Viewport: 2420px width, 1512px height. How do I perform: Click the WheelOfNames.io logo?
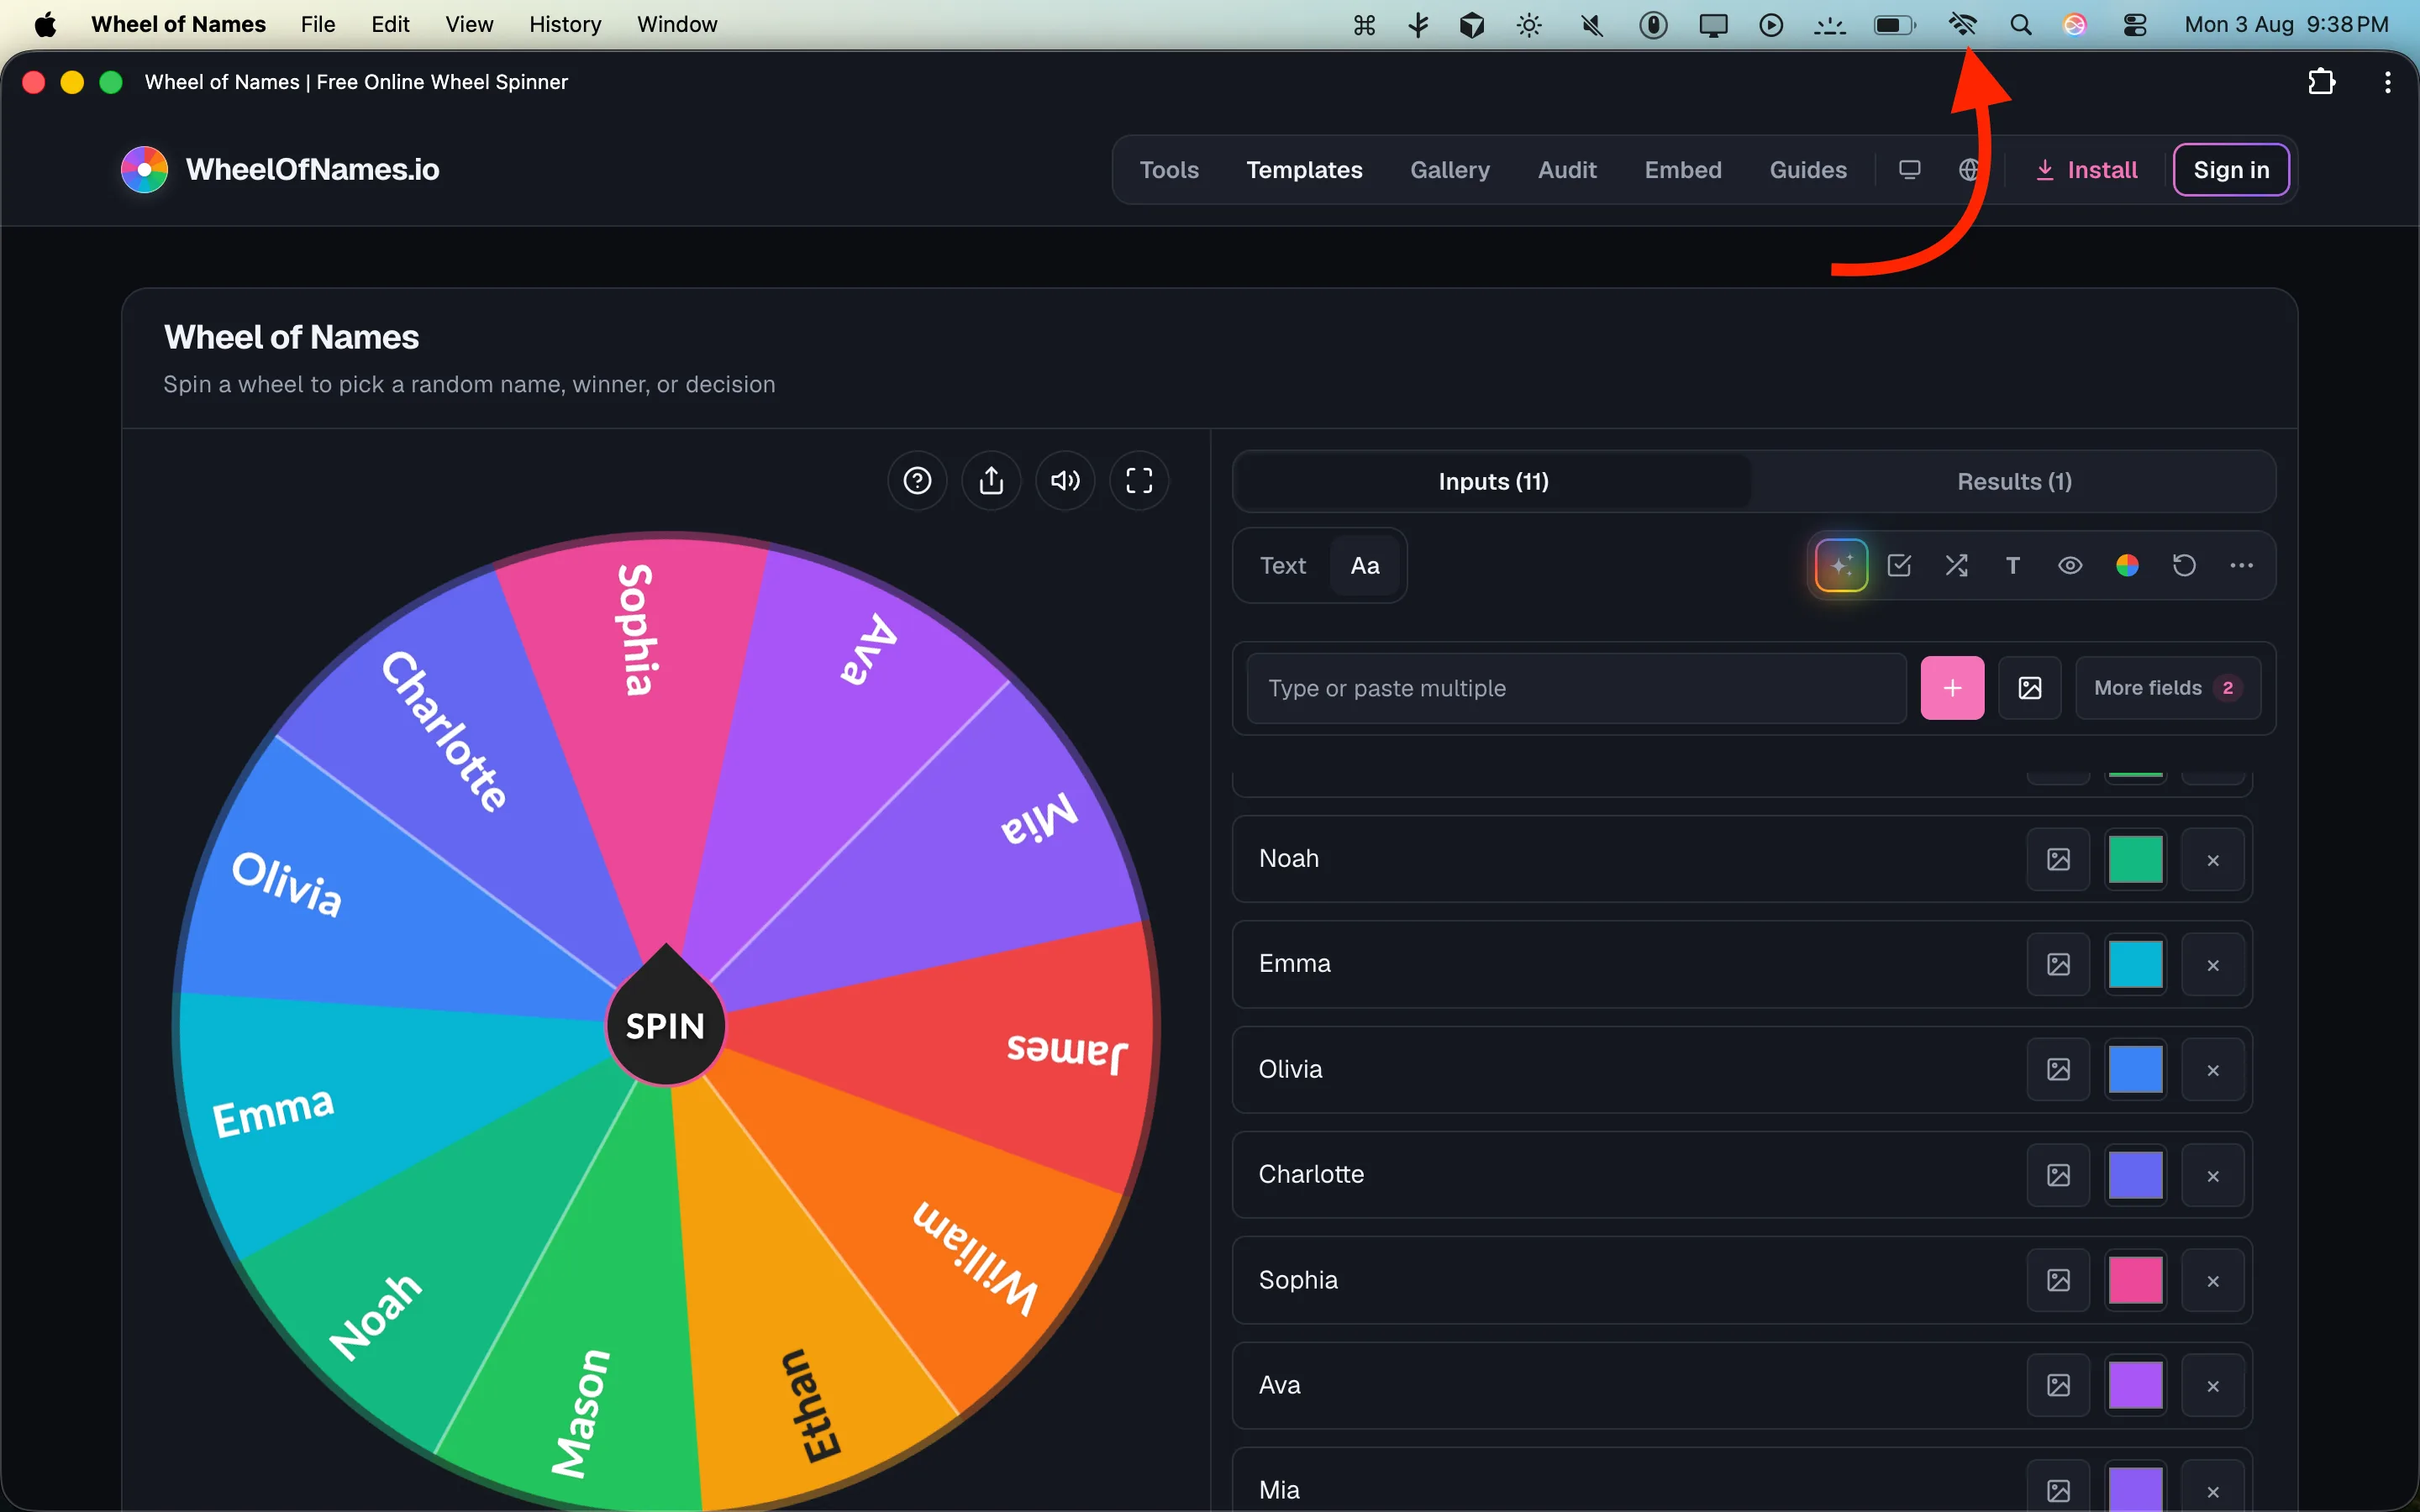(x=280, y=170)
